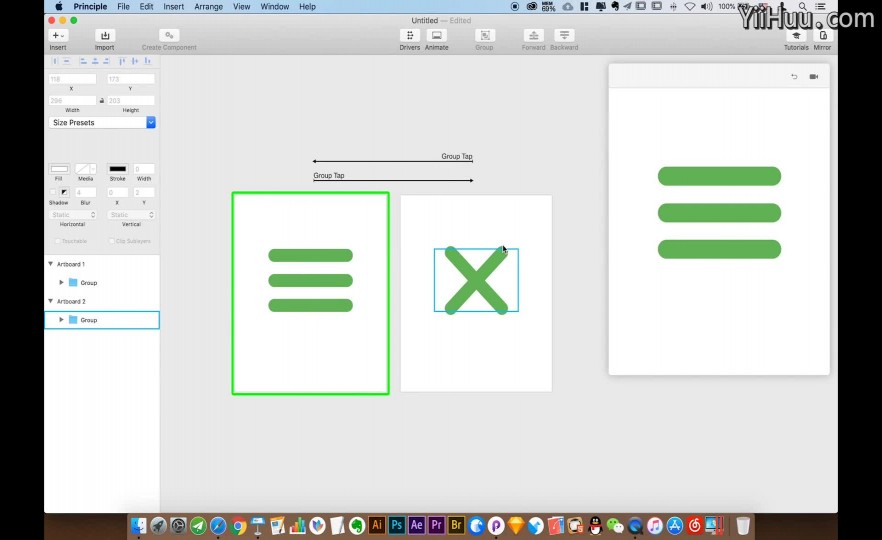This screenshot has height=540, width=882.
Task: Open the Size Presets dropdown
Action: (x=102, y=123)
